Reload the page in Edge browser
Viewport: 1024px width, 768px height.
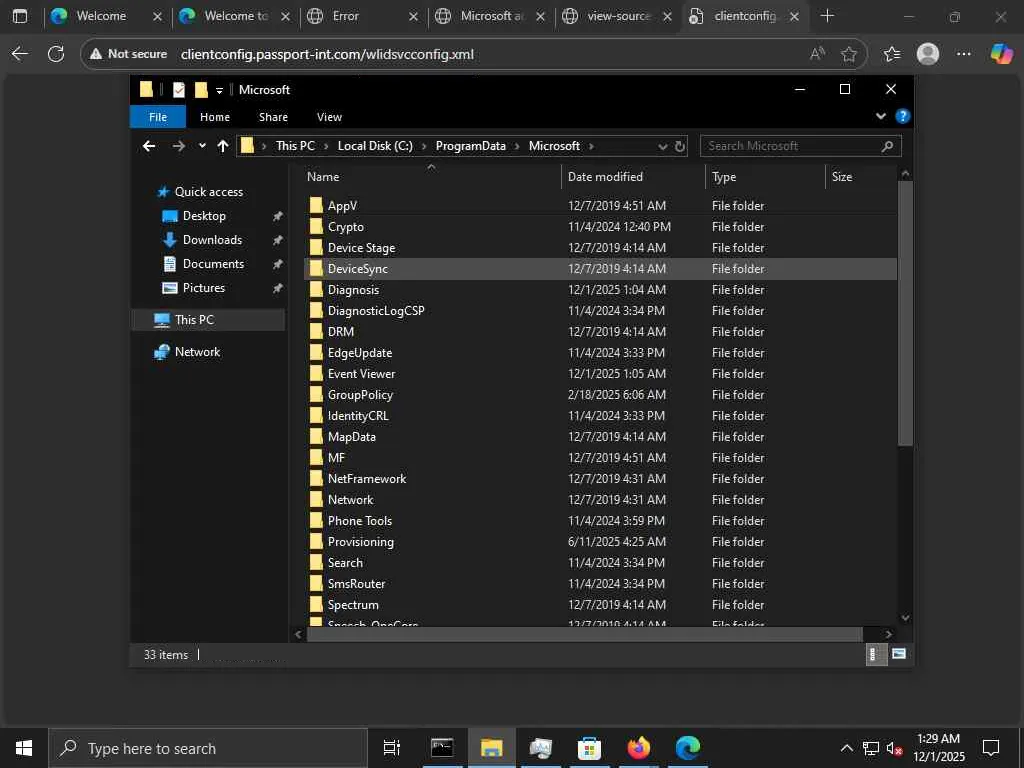click(x=56, y=54)
